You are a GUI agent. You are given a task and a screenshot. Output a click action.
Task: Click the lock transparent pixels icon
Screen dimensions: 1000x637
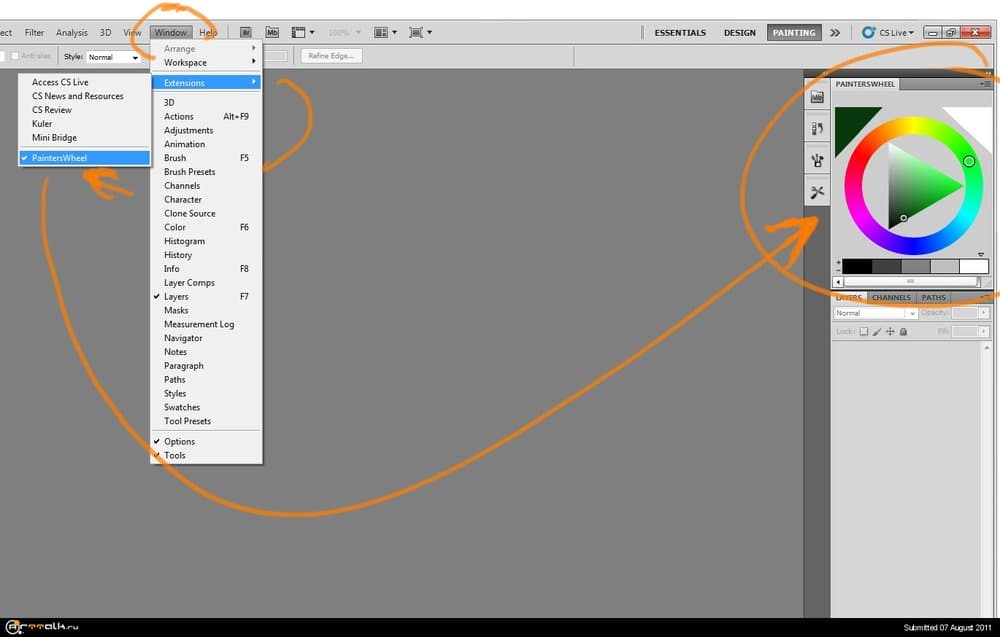(864, 332)
